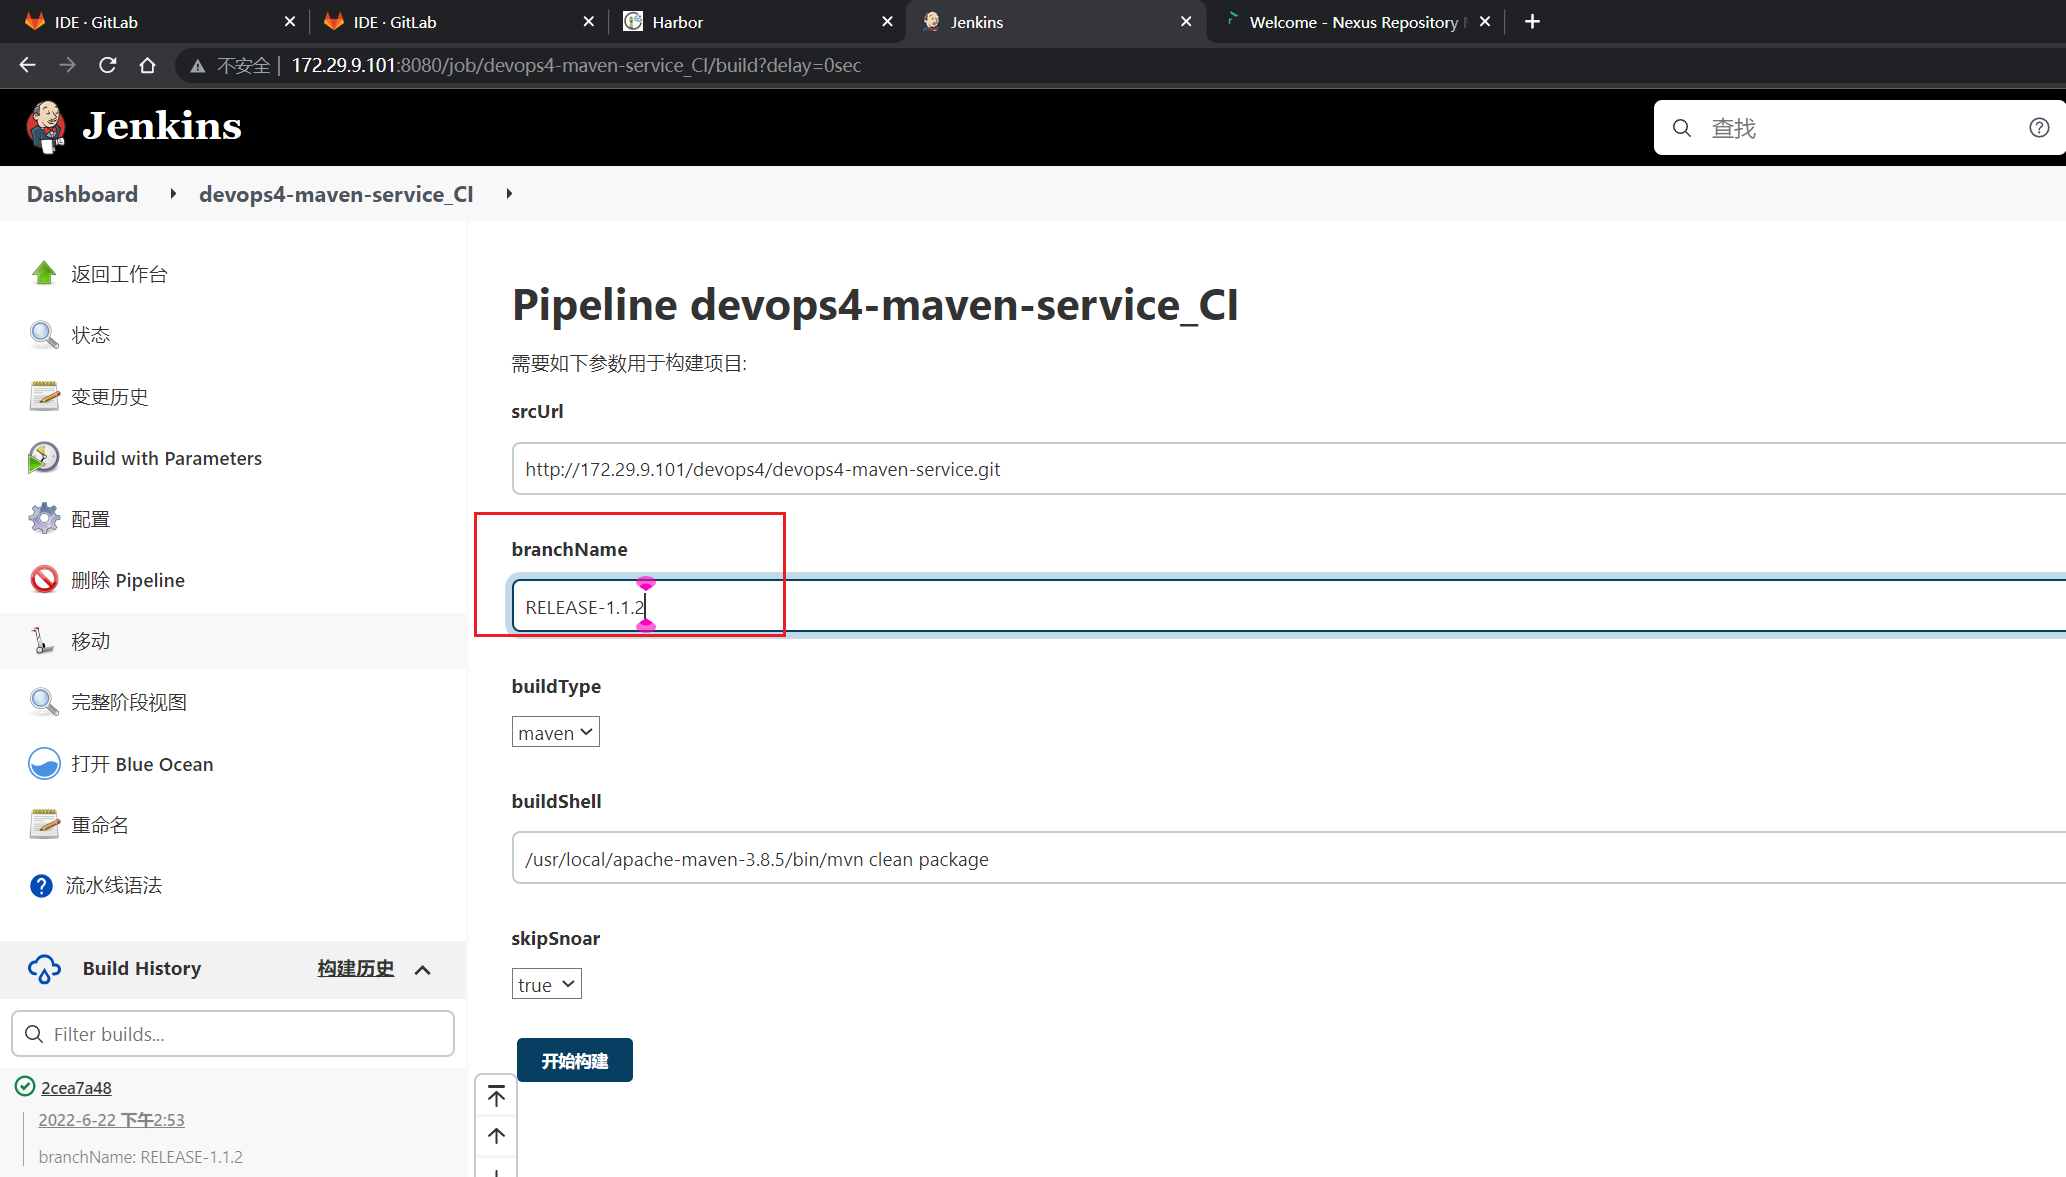Image resolution: width=2066 pixels, height=1177 pixels.
Task: Click the magnifier icon beside 状态
Action: coord(44,334)
